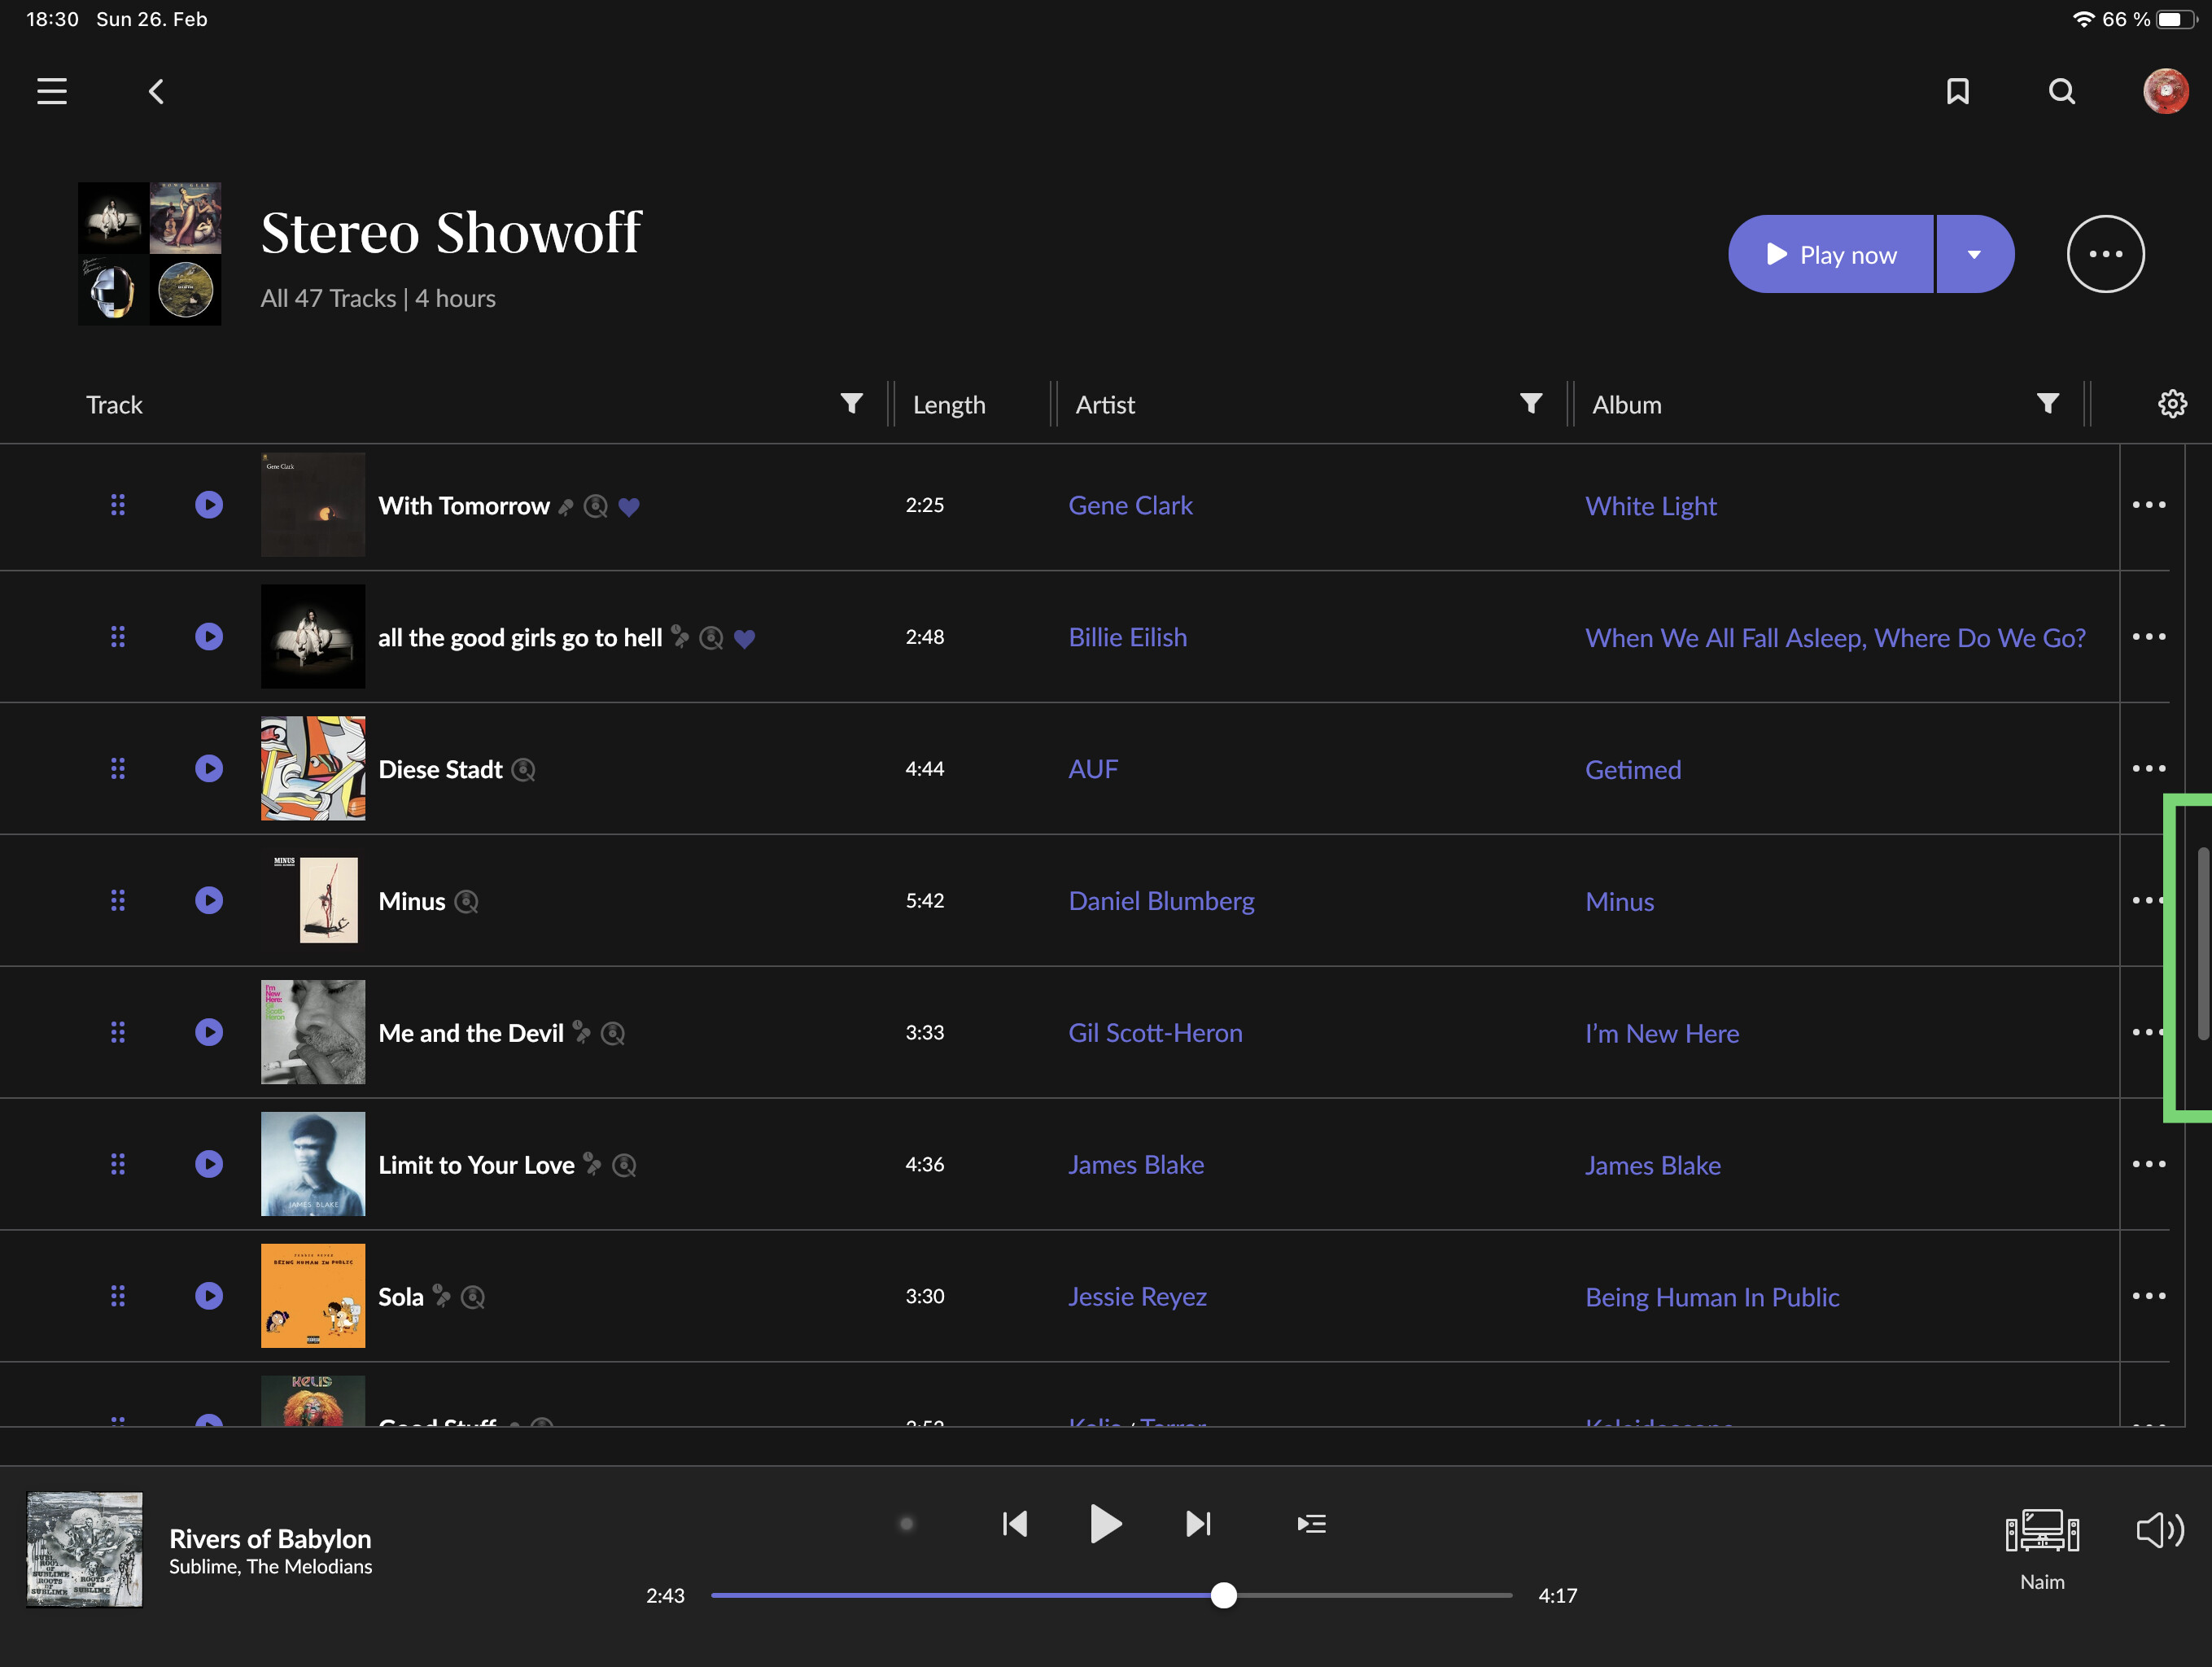Open artist Gene Clark

tap(1130, 506)
